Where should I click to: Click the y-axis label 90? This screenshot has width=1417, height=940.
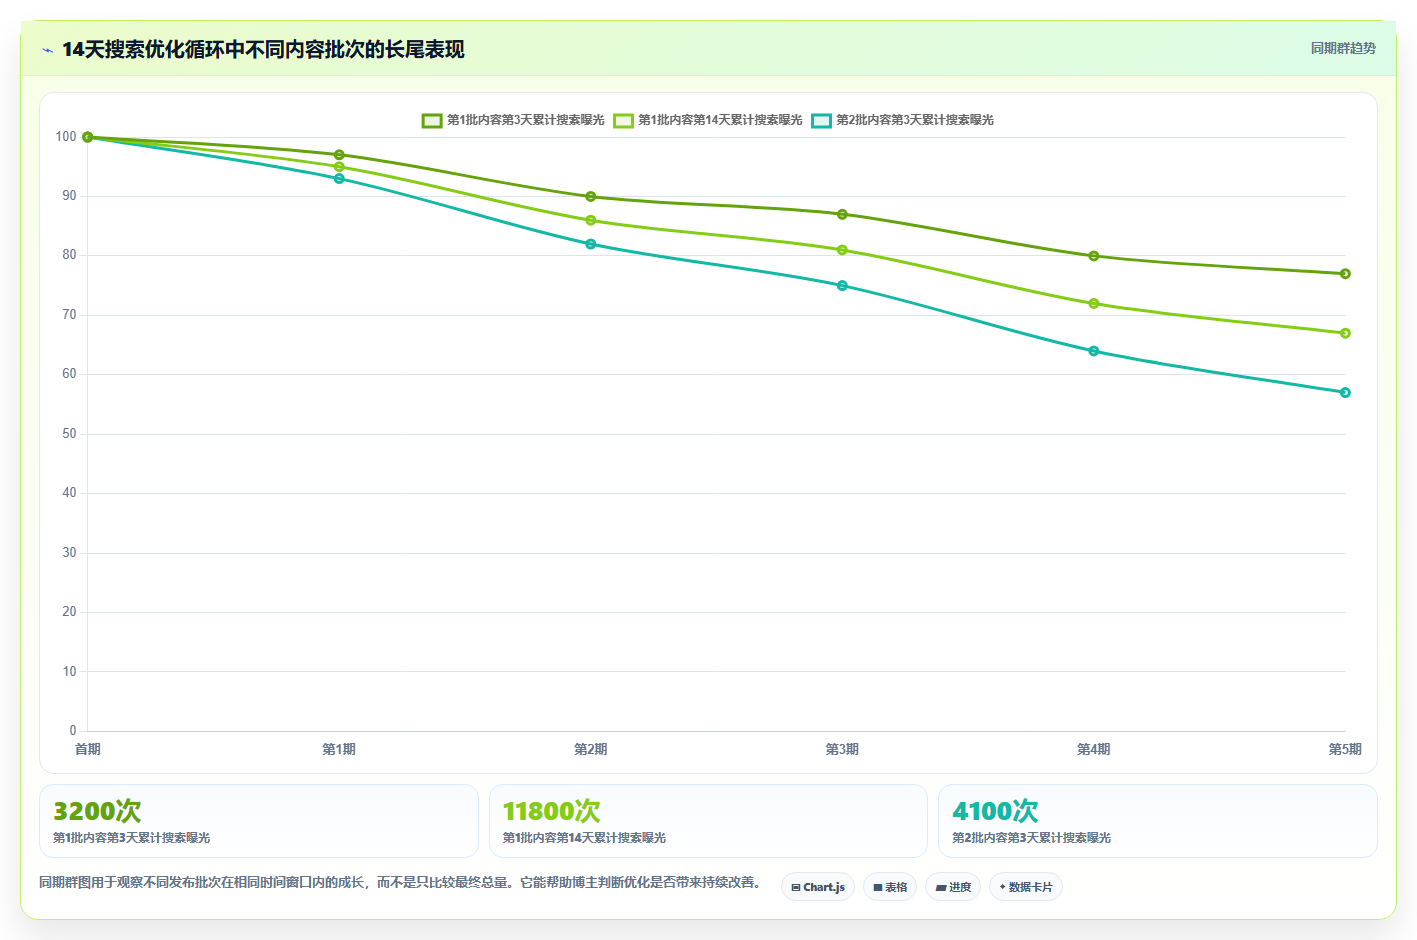(x=69, y=196)
